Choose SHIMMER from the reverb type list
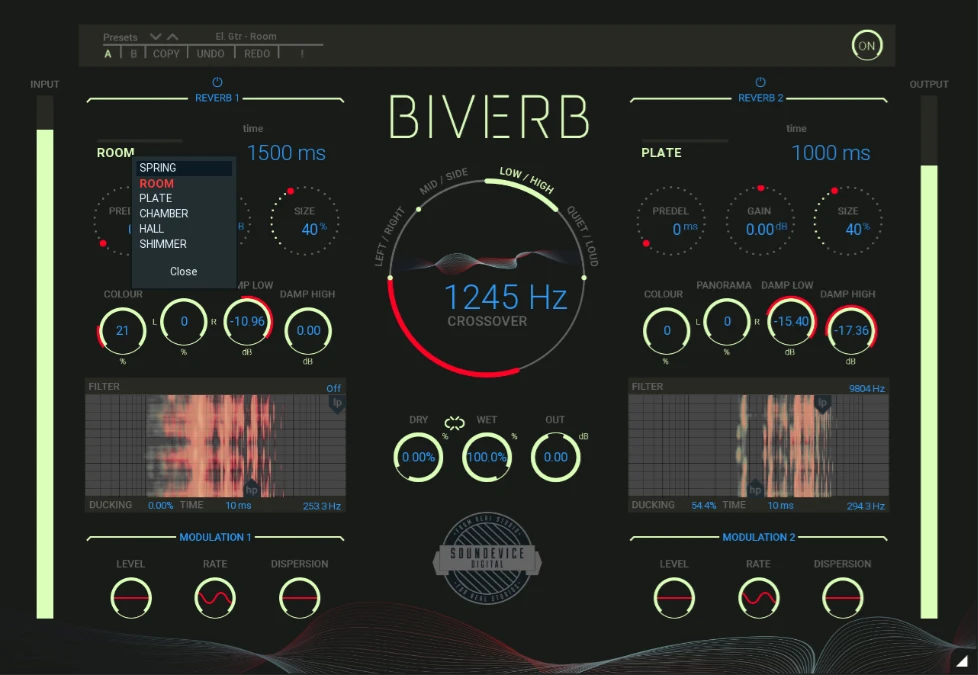 pyautogui.click(x=163, y=244)
